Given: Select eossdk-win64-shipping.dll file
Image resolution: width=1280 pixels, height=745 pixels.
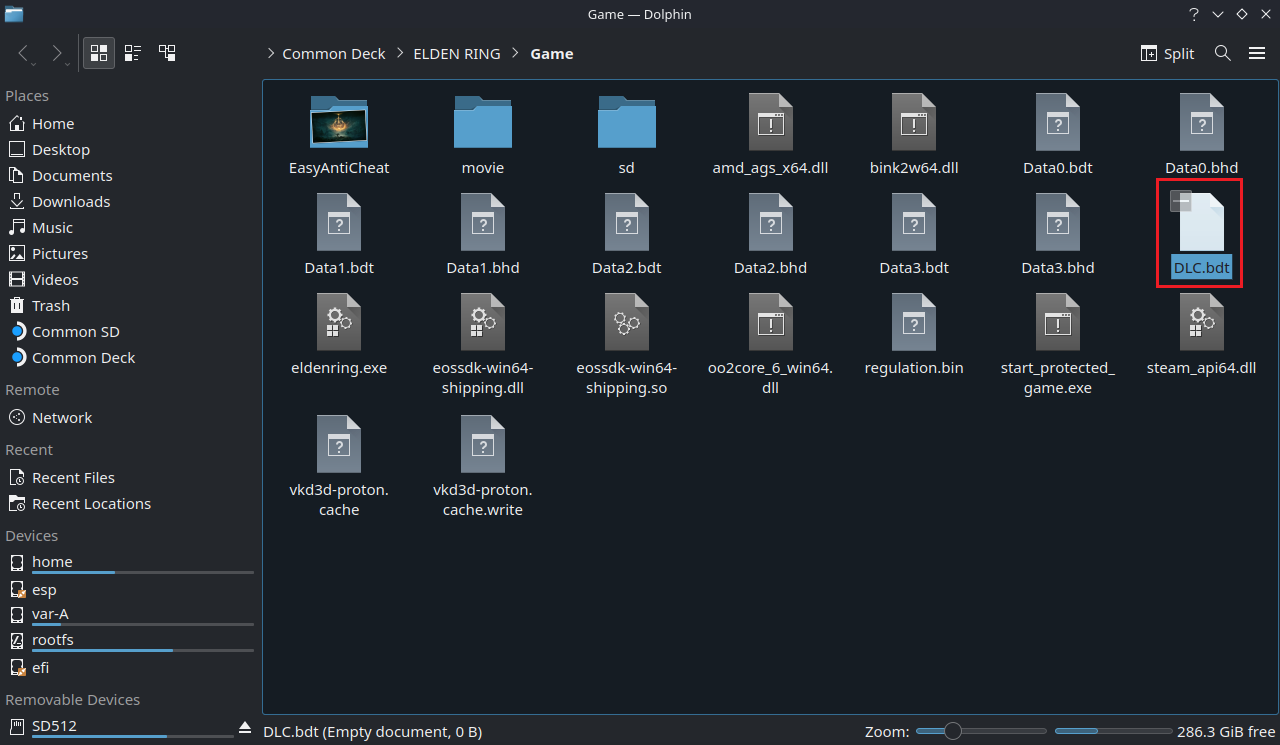Looking at the screenshot, I should (x=483, y=345).
